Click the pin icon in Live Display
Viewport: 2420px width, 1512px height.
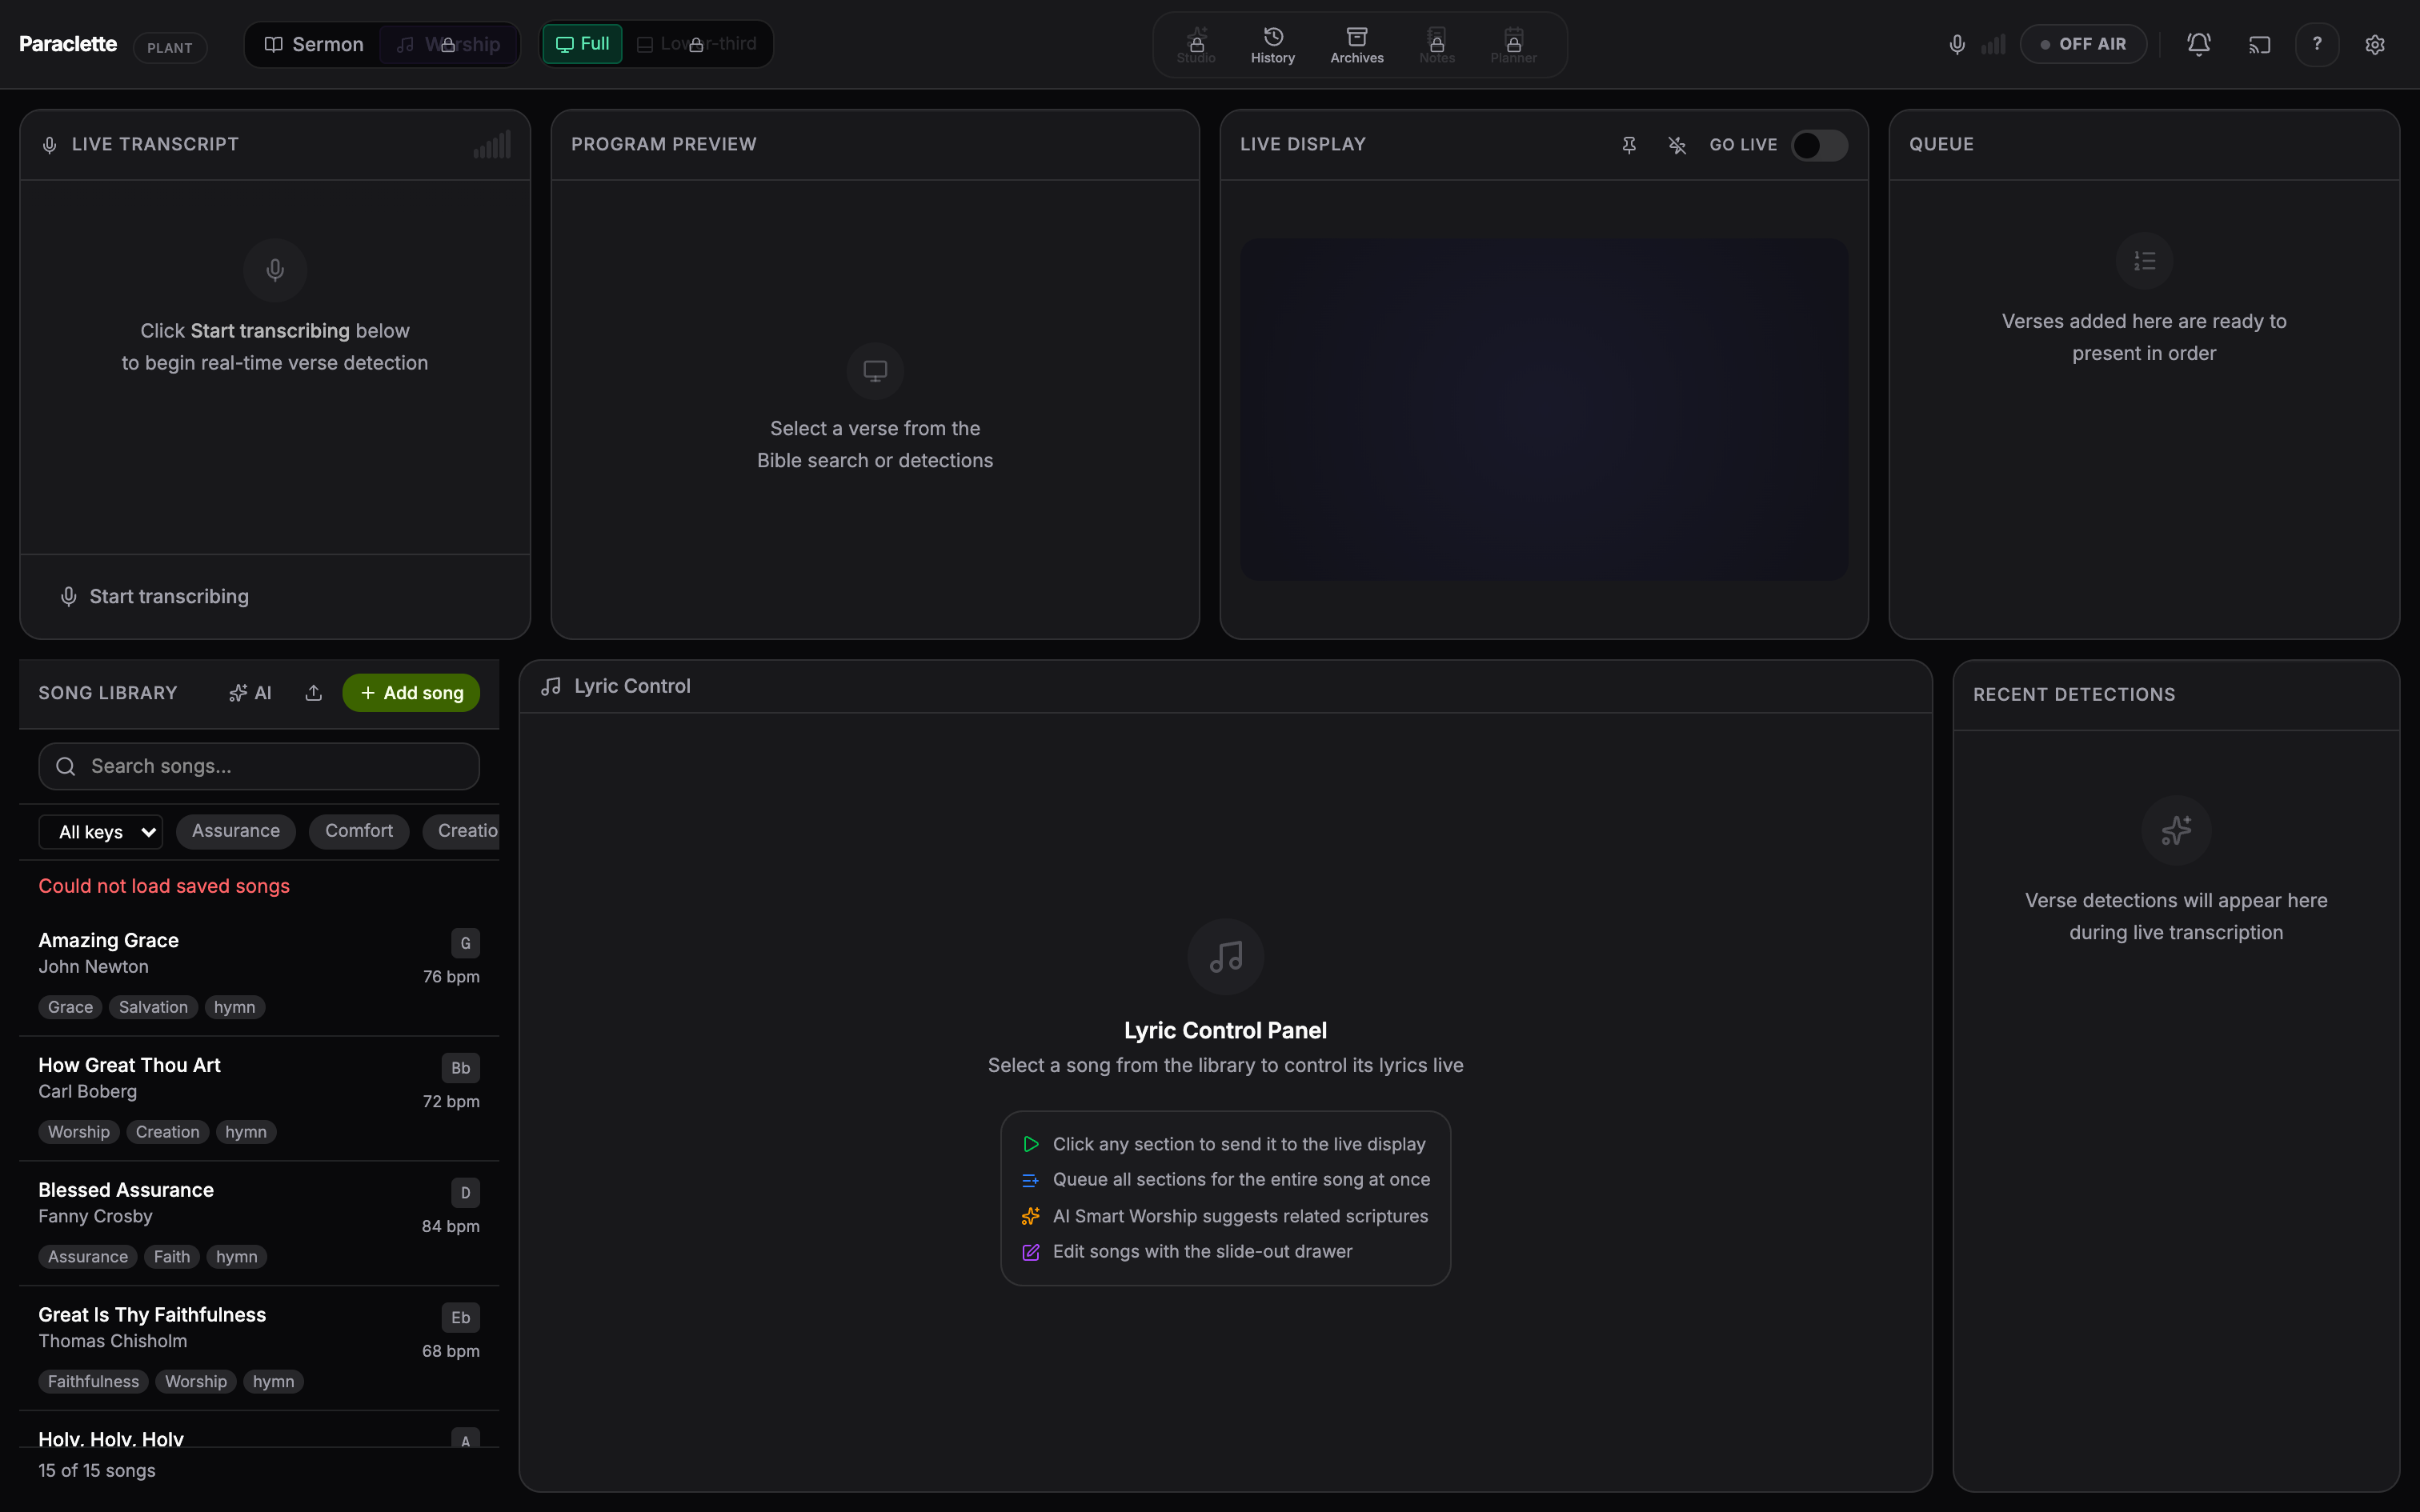tap(1629, 145)
